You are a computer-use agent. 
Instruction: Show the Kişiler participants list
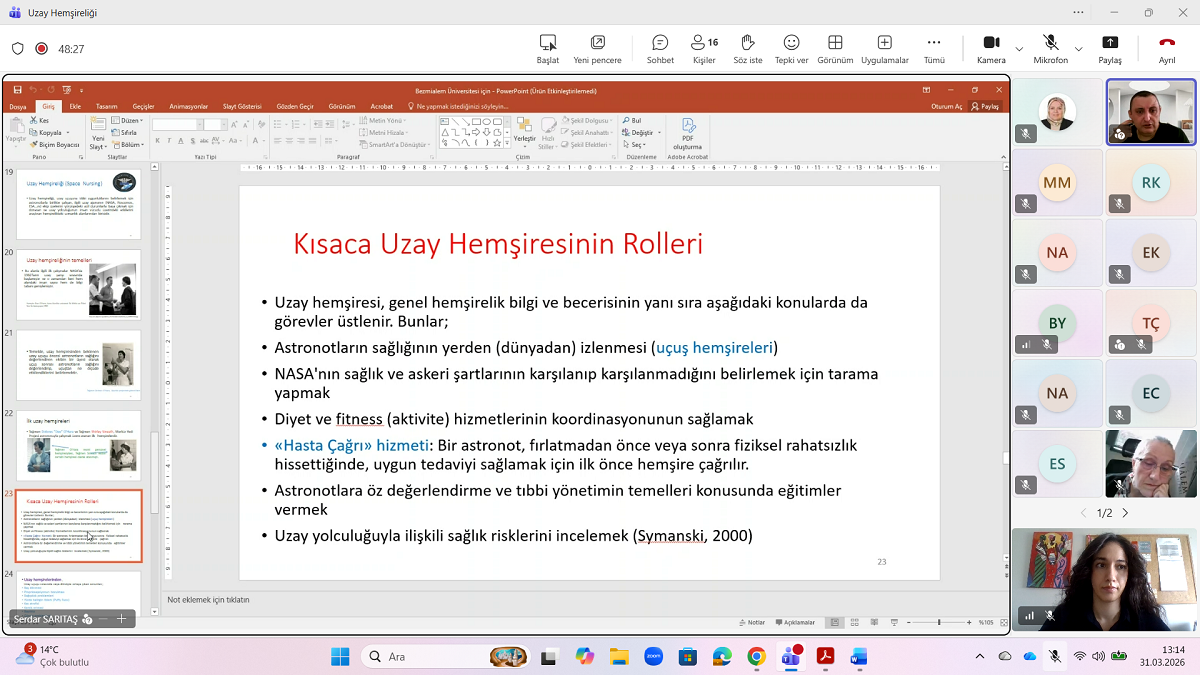[x=704, y=48]
